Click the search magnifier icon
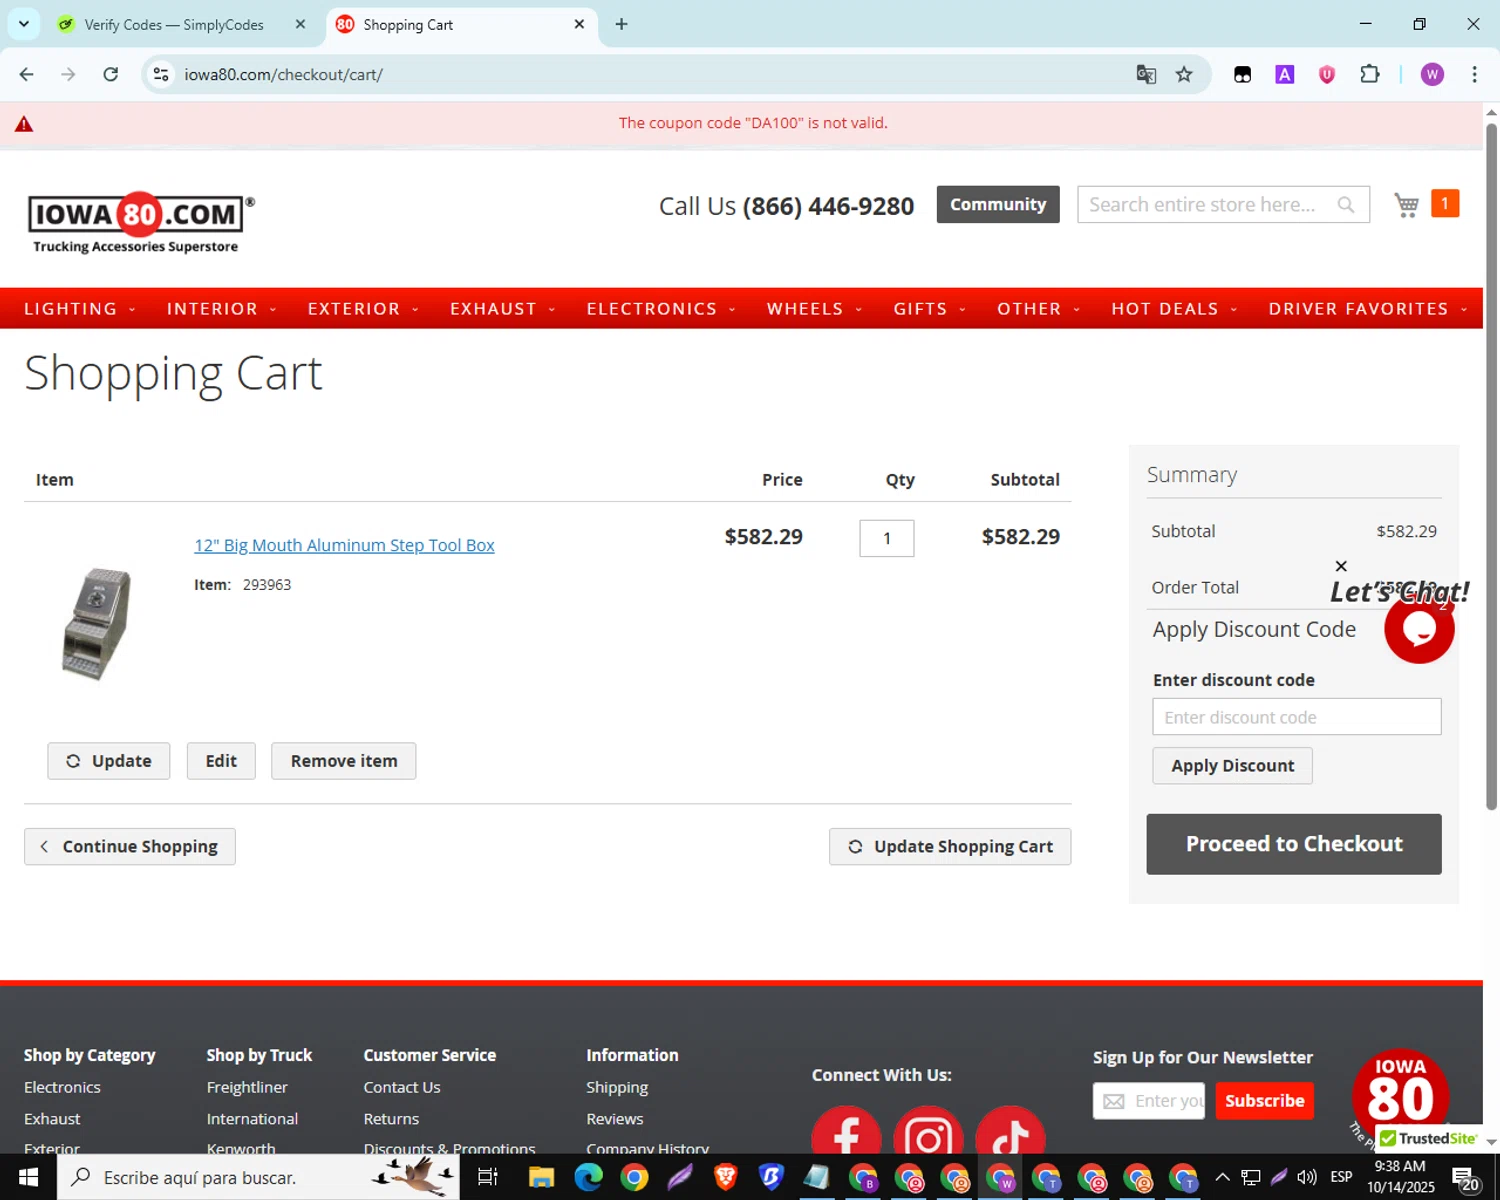Screen dimensions: 1500x1200 pos(1346,205)
